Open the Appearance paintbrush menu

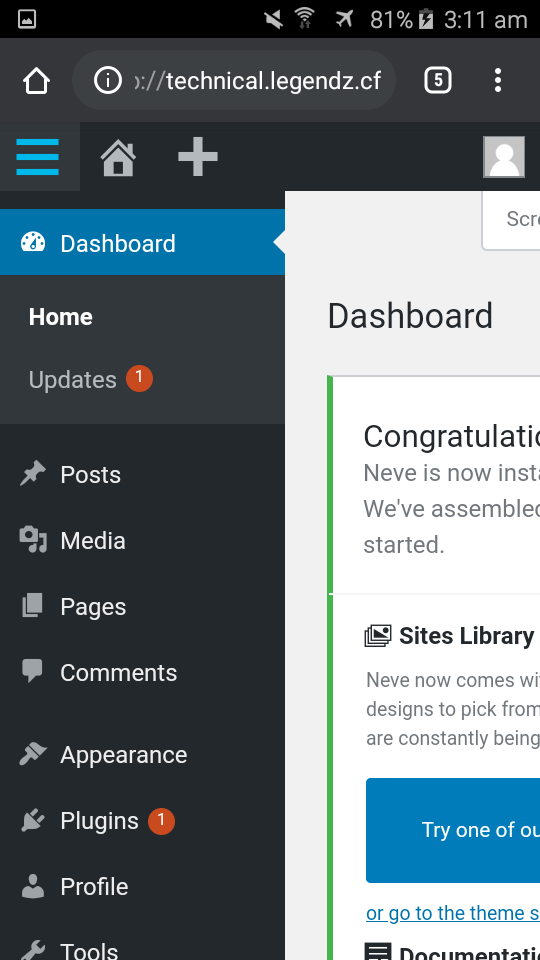[142, 755]
